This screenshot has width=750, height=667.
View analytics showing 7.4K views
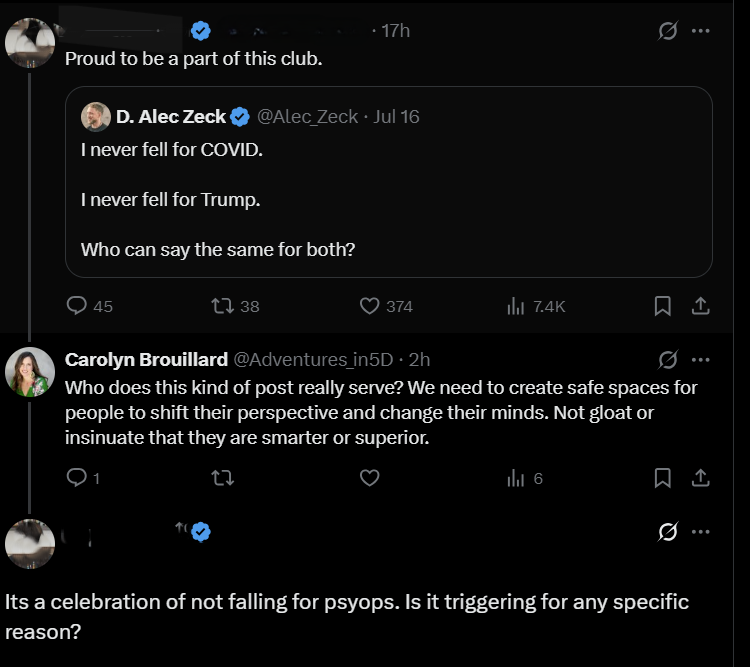517,306
